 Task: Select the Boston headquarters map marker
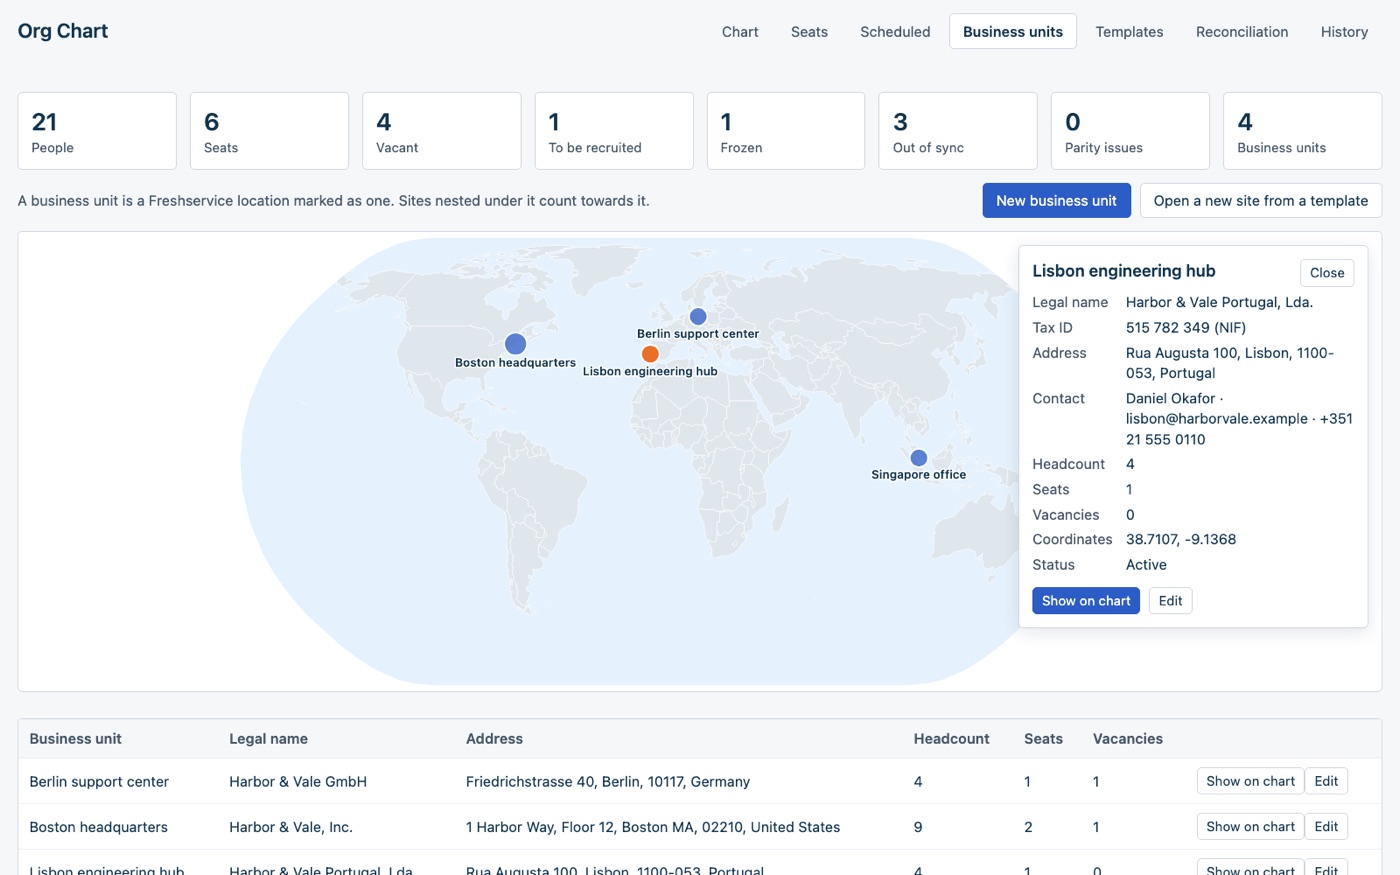click(x=515, y=344)
